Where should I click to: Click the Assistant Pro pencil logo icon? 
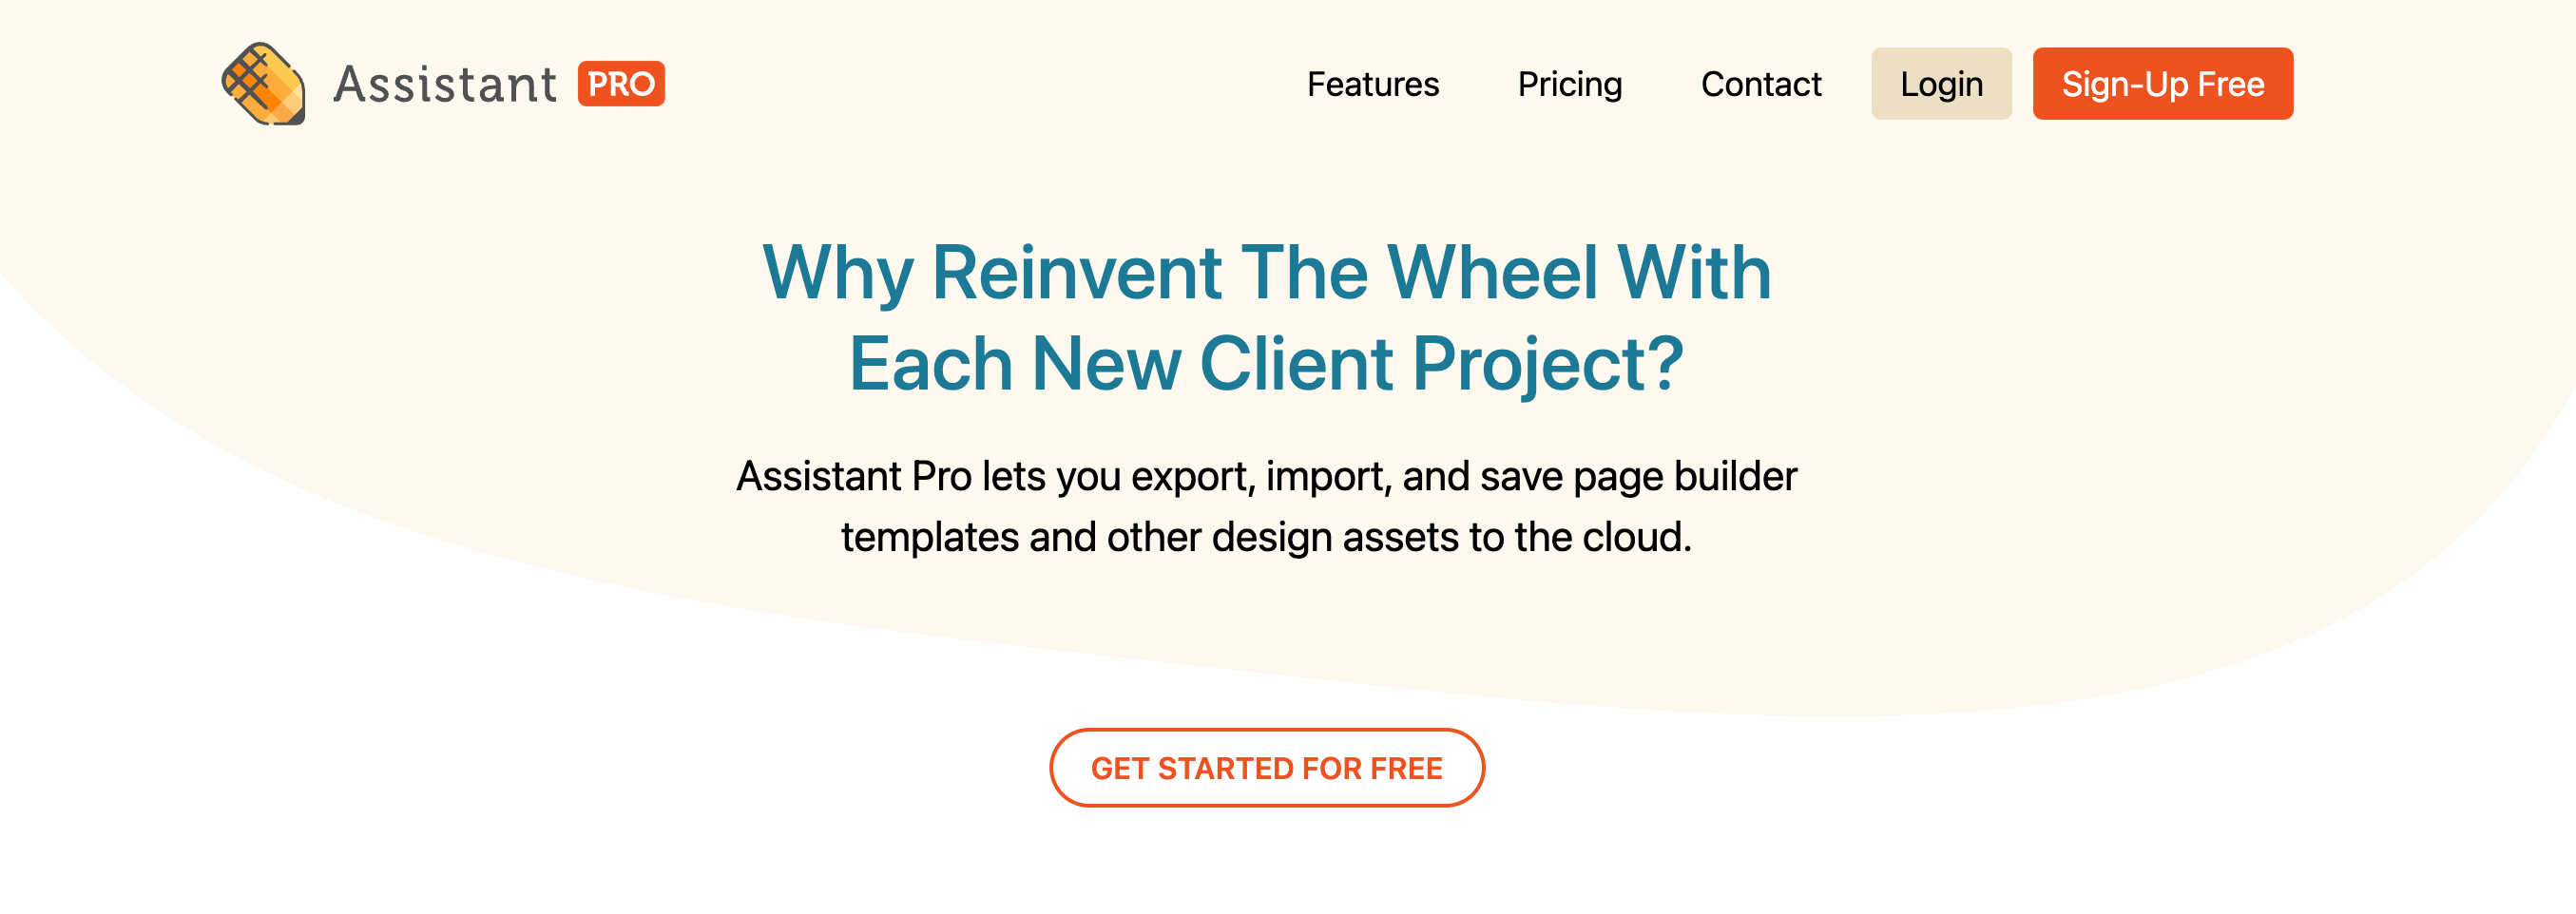(263, 83)
